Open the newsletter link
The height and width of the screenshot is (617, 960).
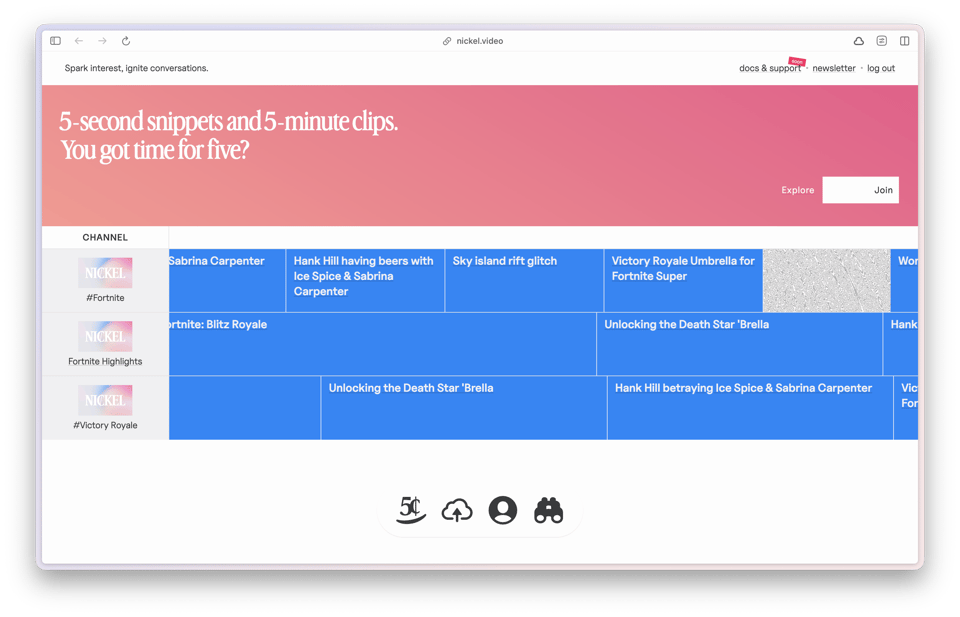tap(833, 68)
